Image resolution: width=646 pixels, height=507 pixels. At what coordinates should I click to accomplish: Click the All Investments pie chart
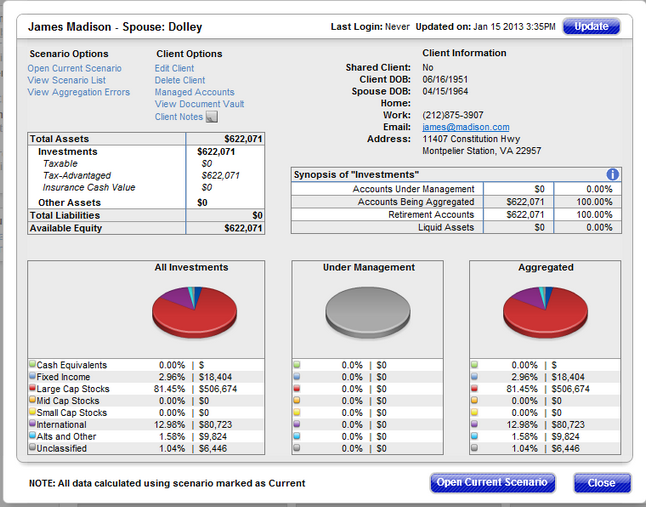[194, 312]
